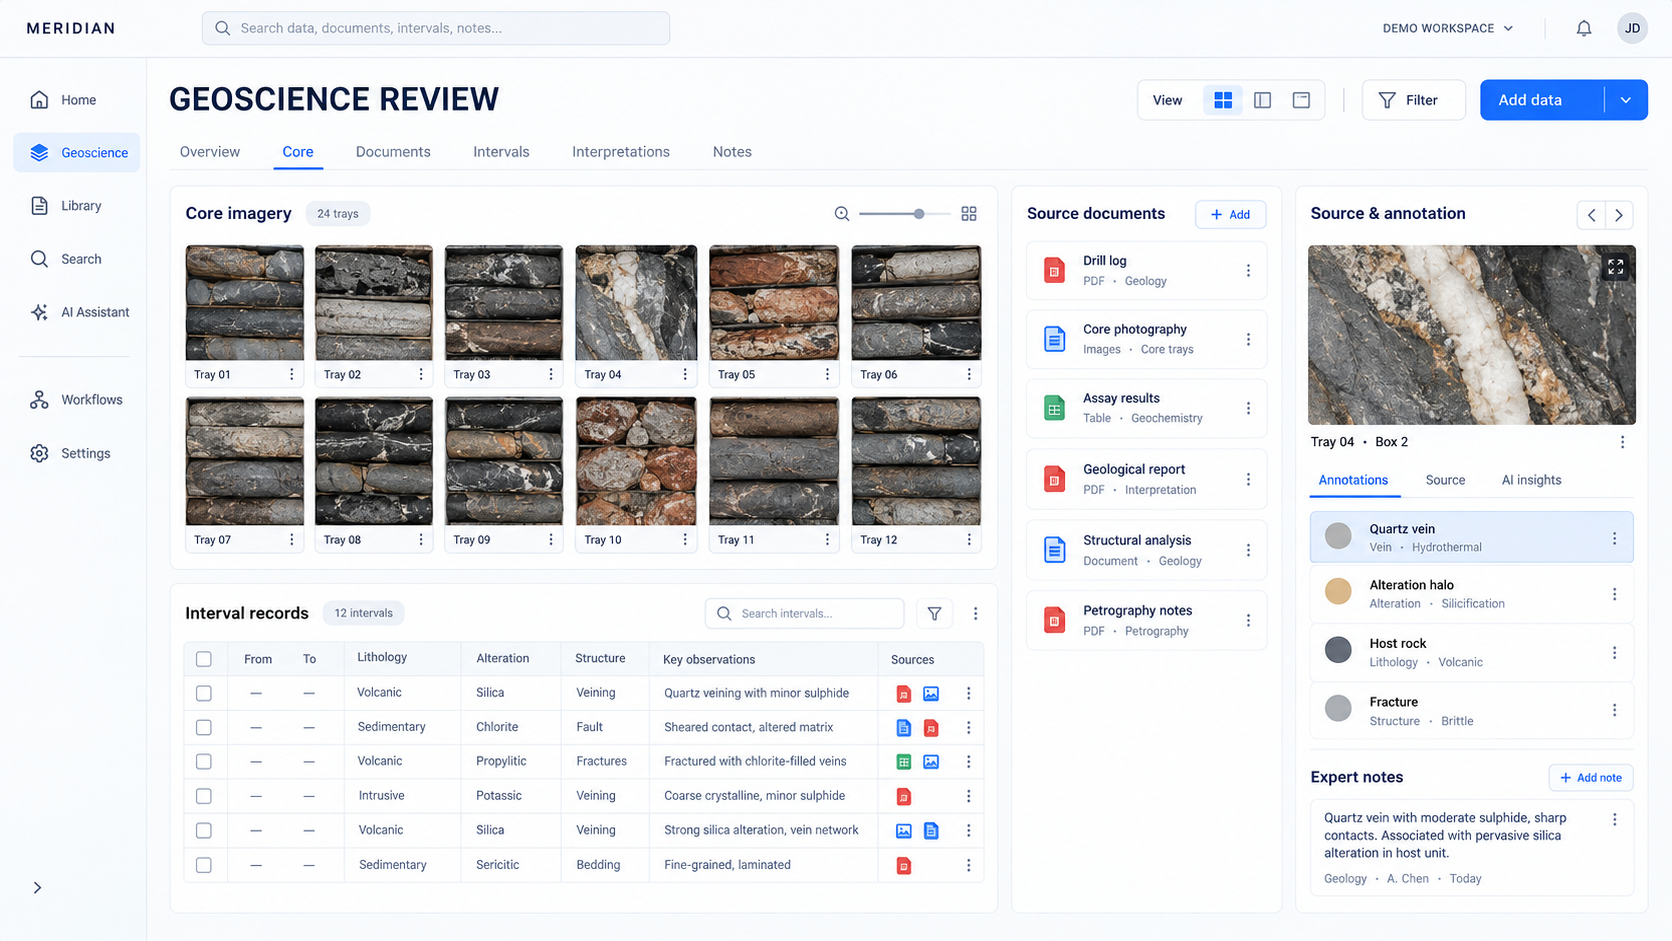The image size is (1672, 941).
Task: Expand the Tray 04 image to fullscreen
Action: click(x=1616, y=267)
